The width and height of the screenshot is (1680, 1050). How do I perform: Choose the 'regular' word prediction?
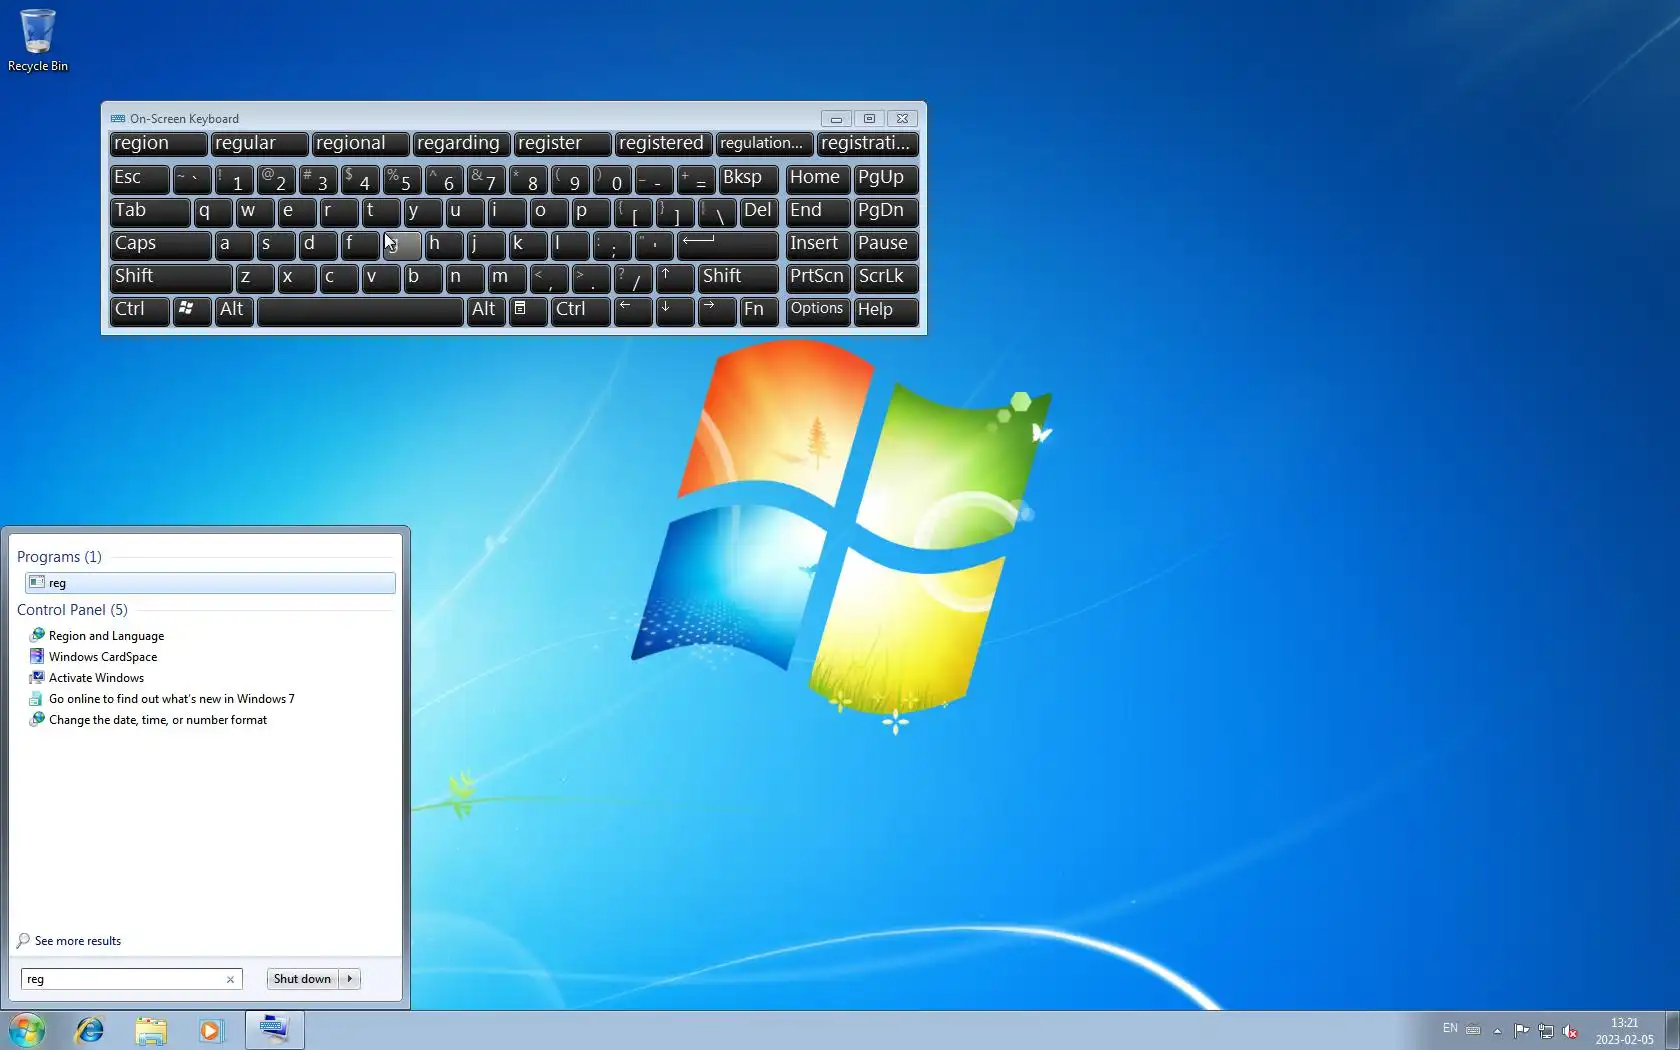click(x=259, y=144)
